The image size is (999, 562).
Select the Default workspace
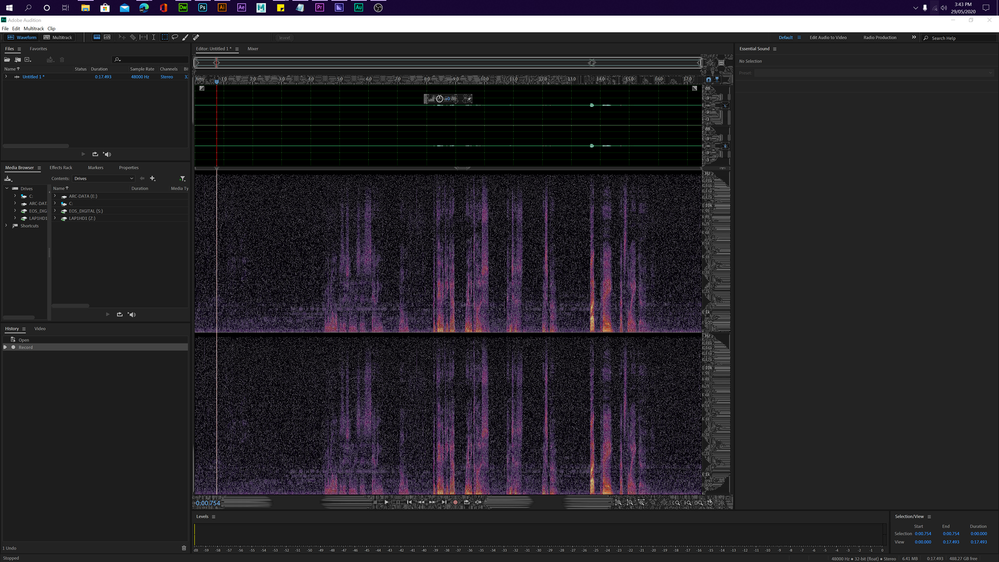tap(786, 38)
